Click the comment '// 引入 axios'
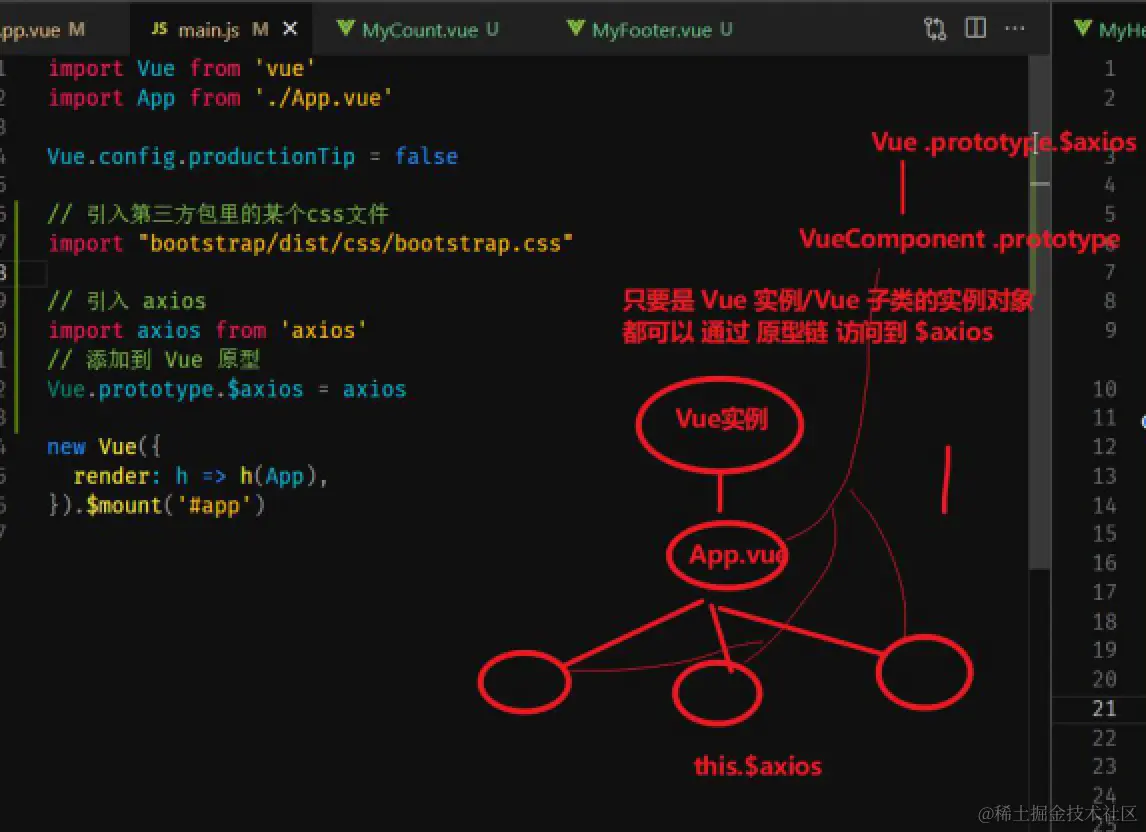Image resolution: width=1146 pixels, height=832 pixels. pos(126,301)
